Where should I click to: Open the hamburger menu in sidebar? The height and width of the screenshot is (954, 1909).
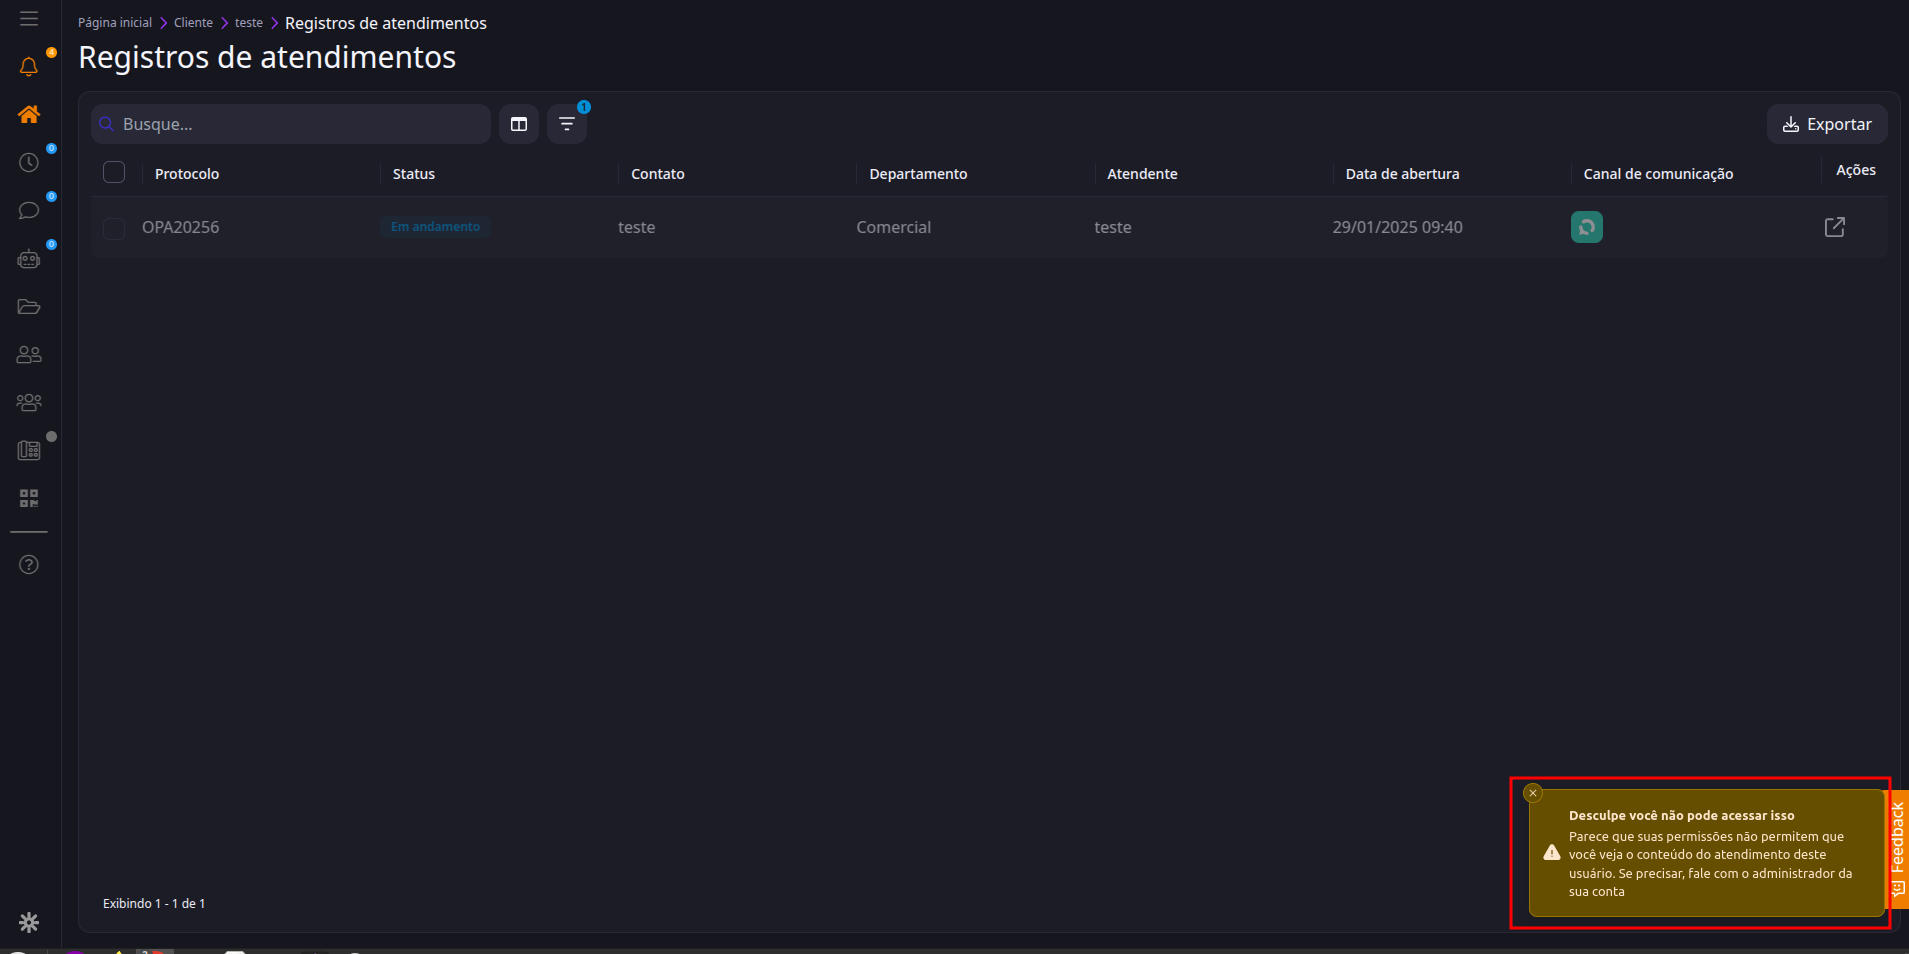pyautogui.click(x=29, y=19)
